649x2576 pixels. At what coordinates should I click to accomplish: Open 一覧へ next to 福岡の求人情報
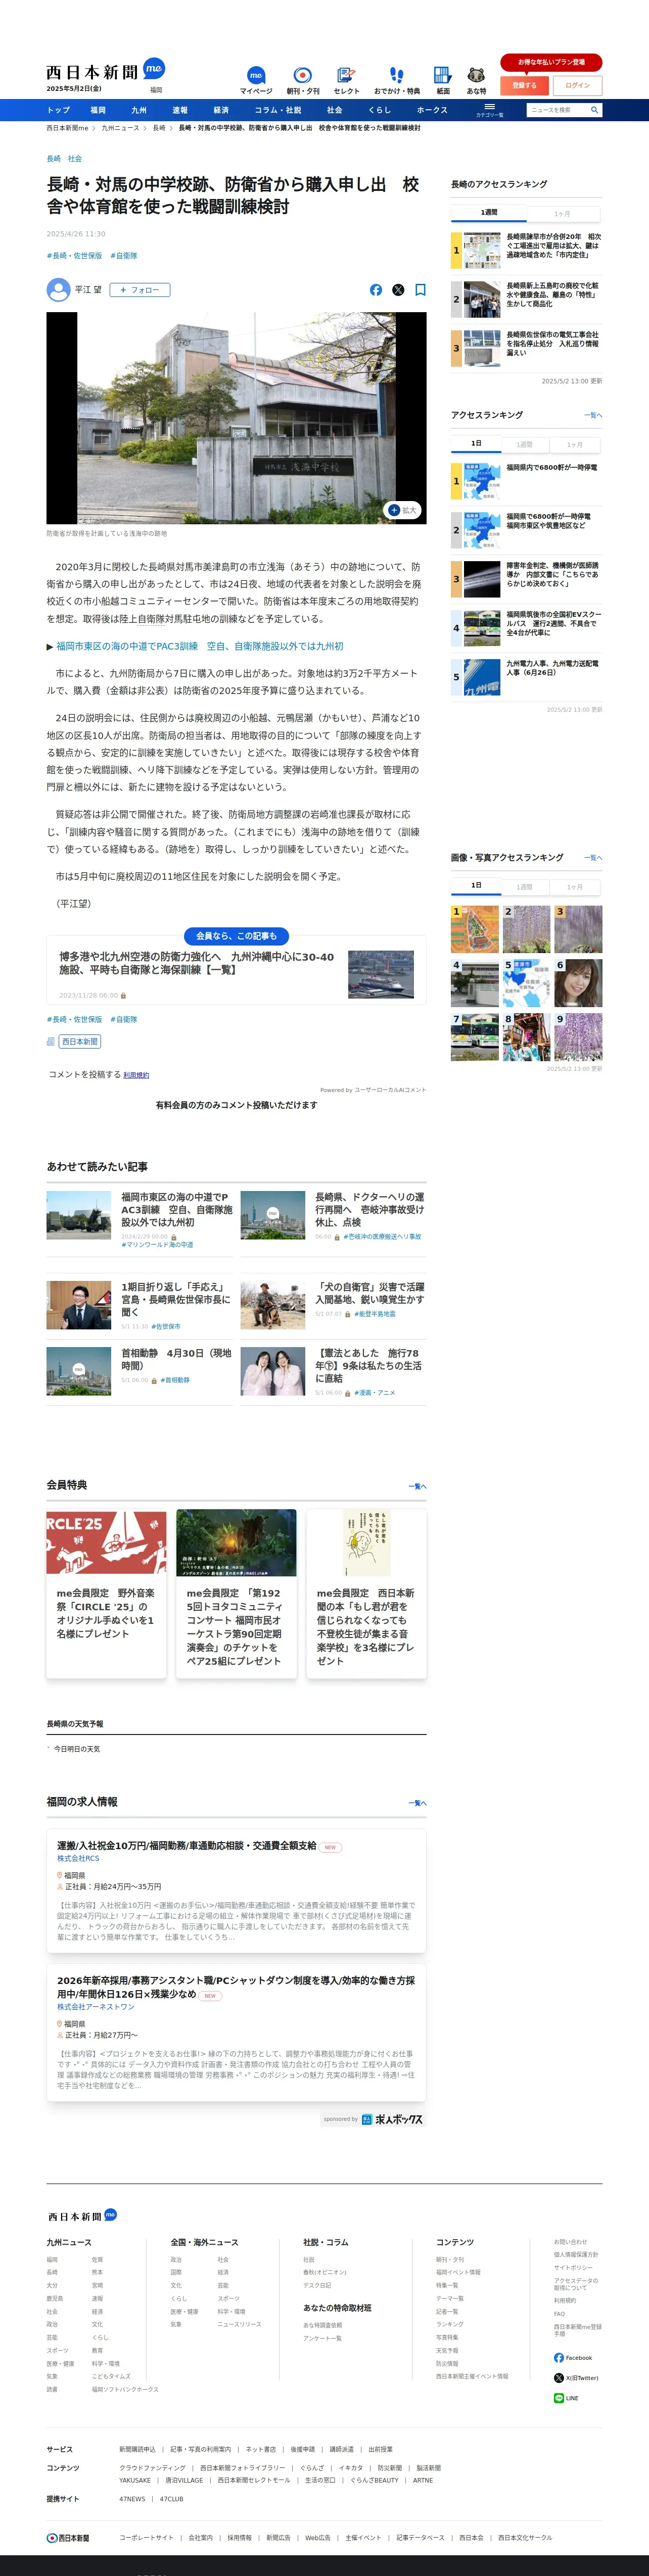[x=417, y=1802]
